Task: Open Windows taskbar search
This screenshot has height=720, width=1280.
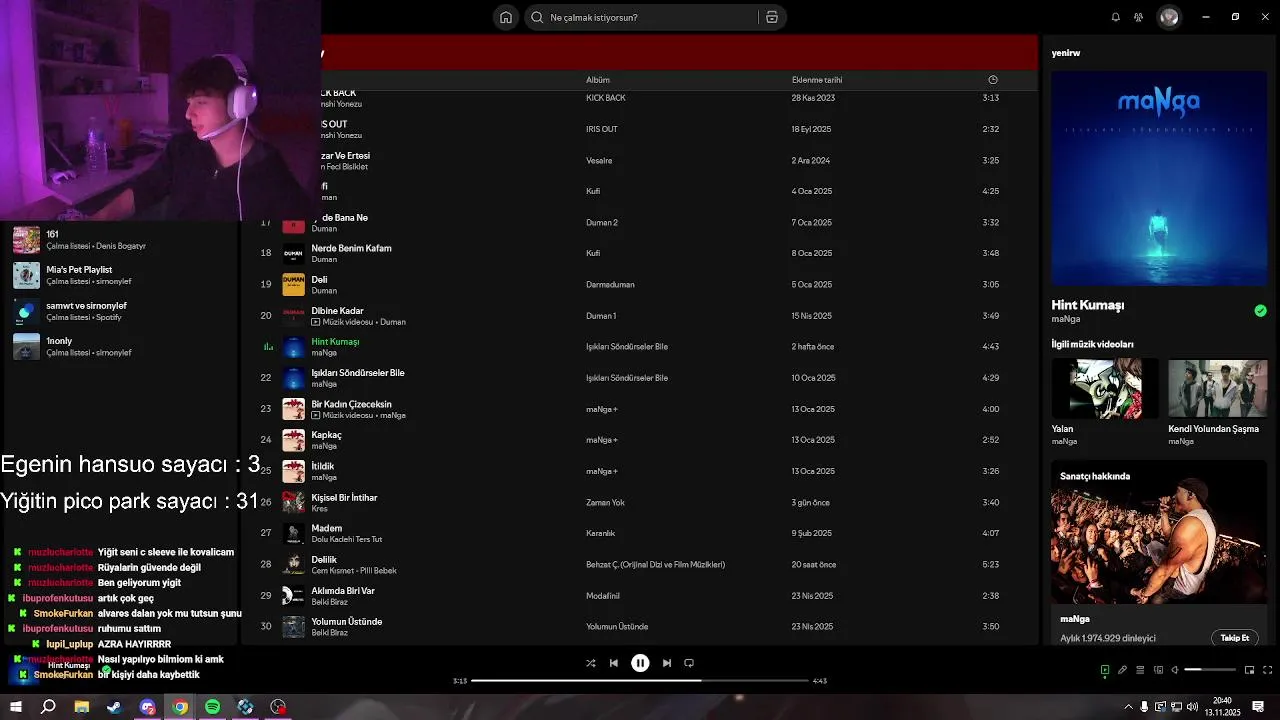Action: click(48, 707)
